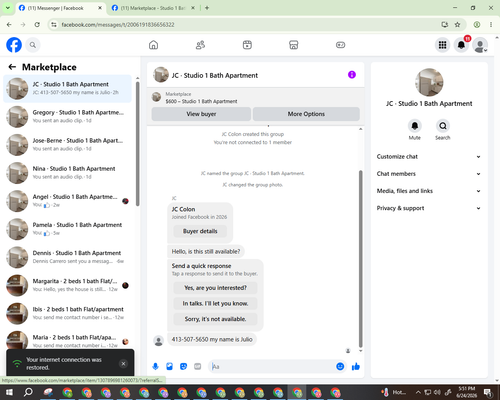Open taskbar action center notification icon

coord(488,392)
